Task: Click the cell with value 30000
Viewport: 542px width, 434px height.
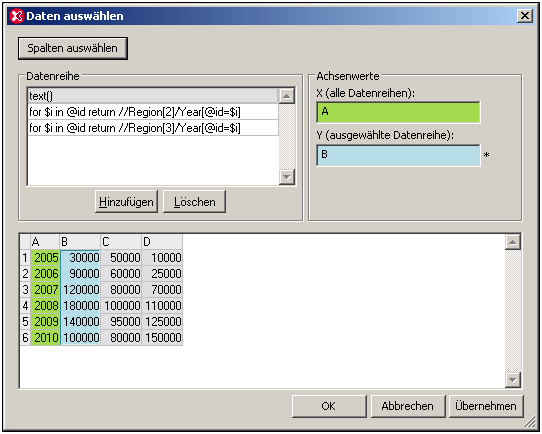Action: point(80,258)
